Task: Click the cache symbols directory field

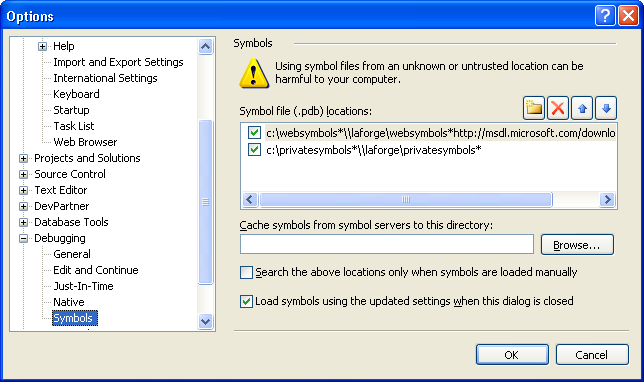Action: tap(386, 245)
